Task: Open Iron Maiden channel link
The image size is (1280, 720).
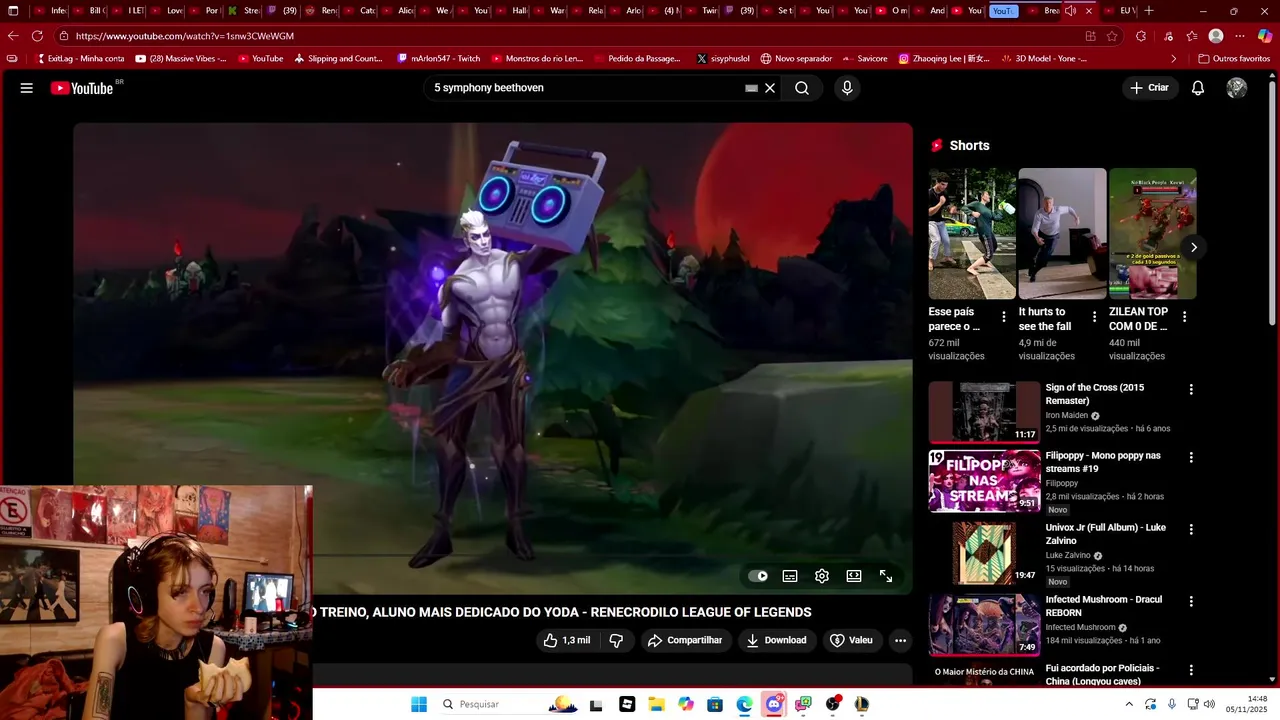Action: 1067,416
